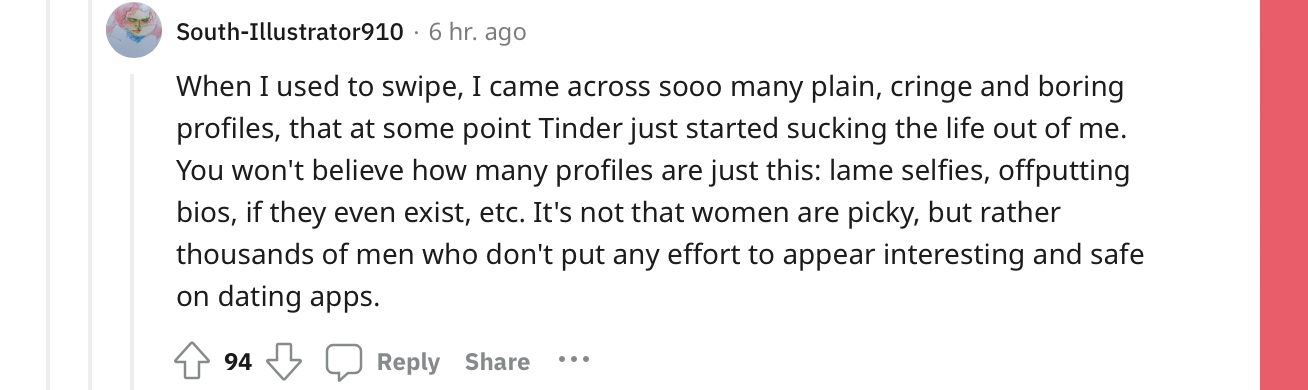Share this comment
Screen dimensions: 1308x390
tap(497, 361)
